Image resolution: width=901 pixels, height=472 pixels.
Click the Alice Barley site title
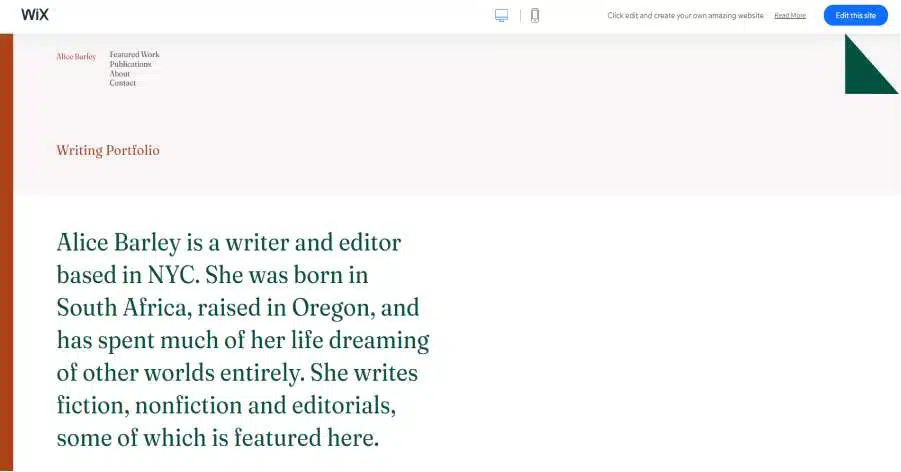click(x=76, y=57)
